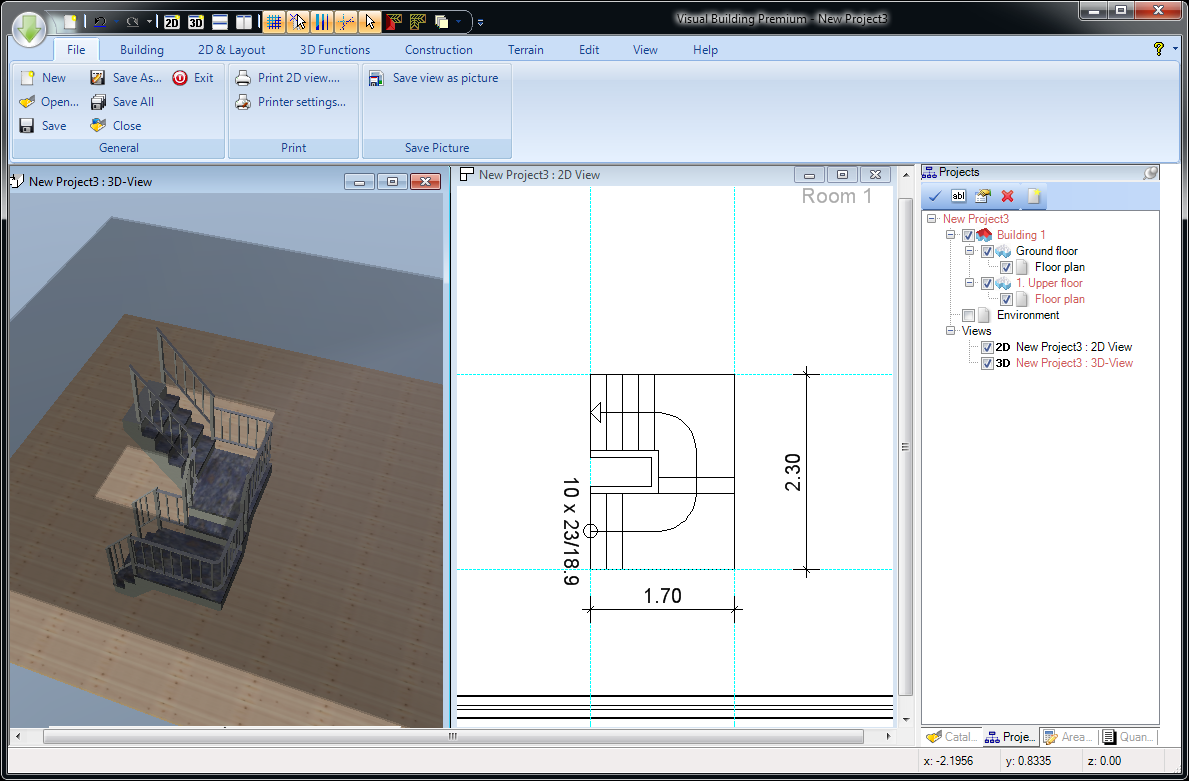The width and height of the screenshot is (1189, 781).
Task: Click the blue checkmark icon in Projects panel
Action: coord(934,196)
